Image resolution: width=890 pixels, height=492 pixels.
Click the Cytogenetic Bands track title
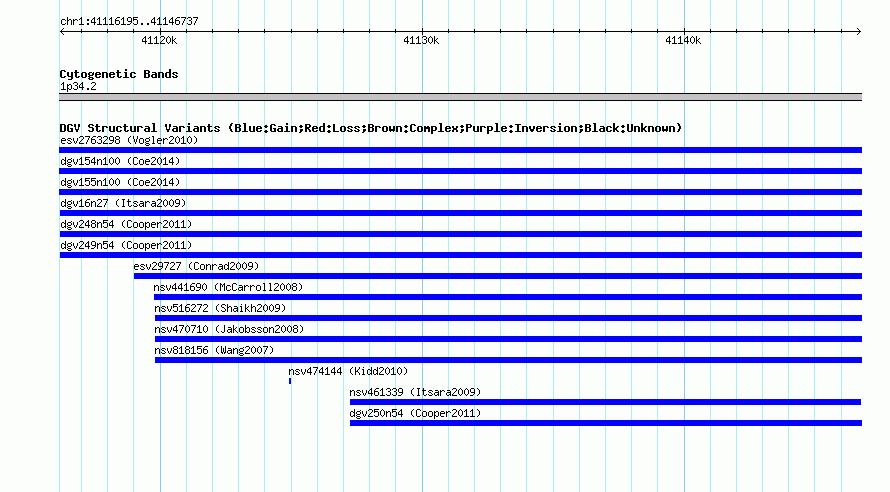click(119, 74)
